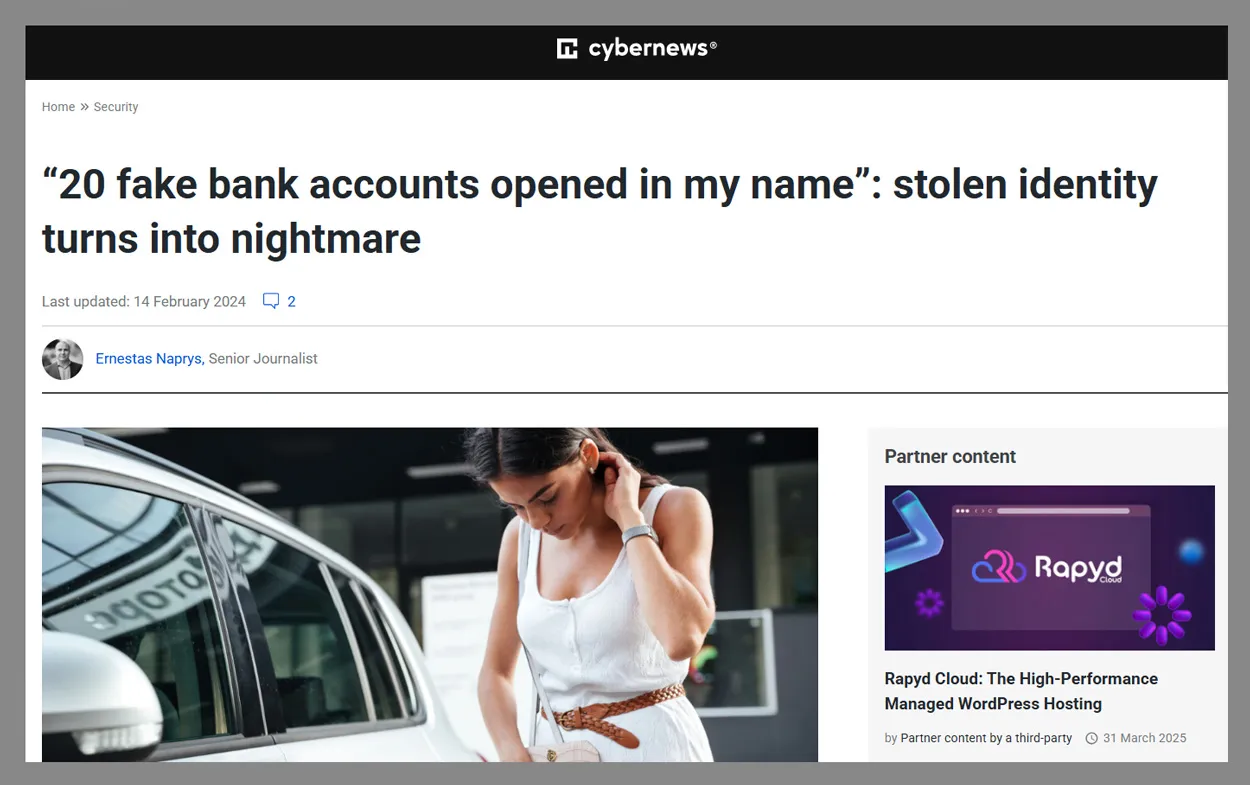Click the Partner content by a third-party byline

[986, 738]
